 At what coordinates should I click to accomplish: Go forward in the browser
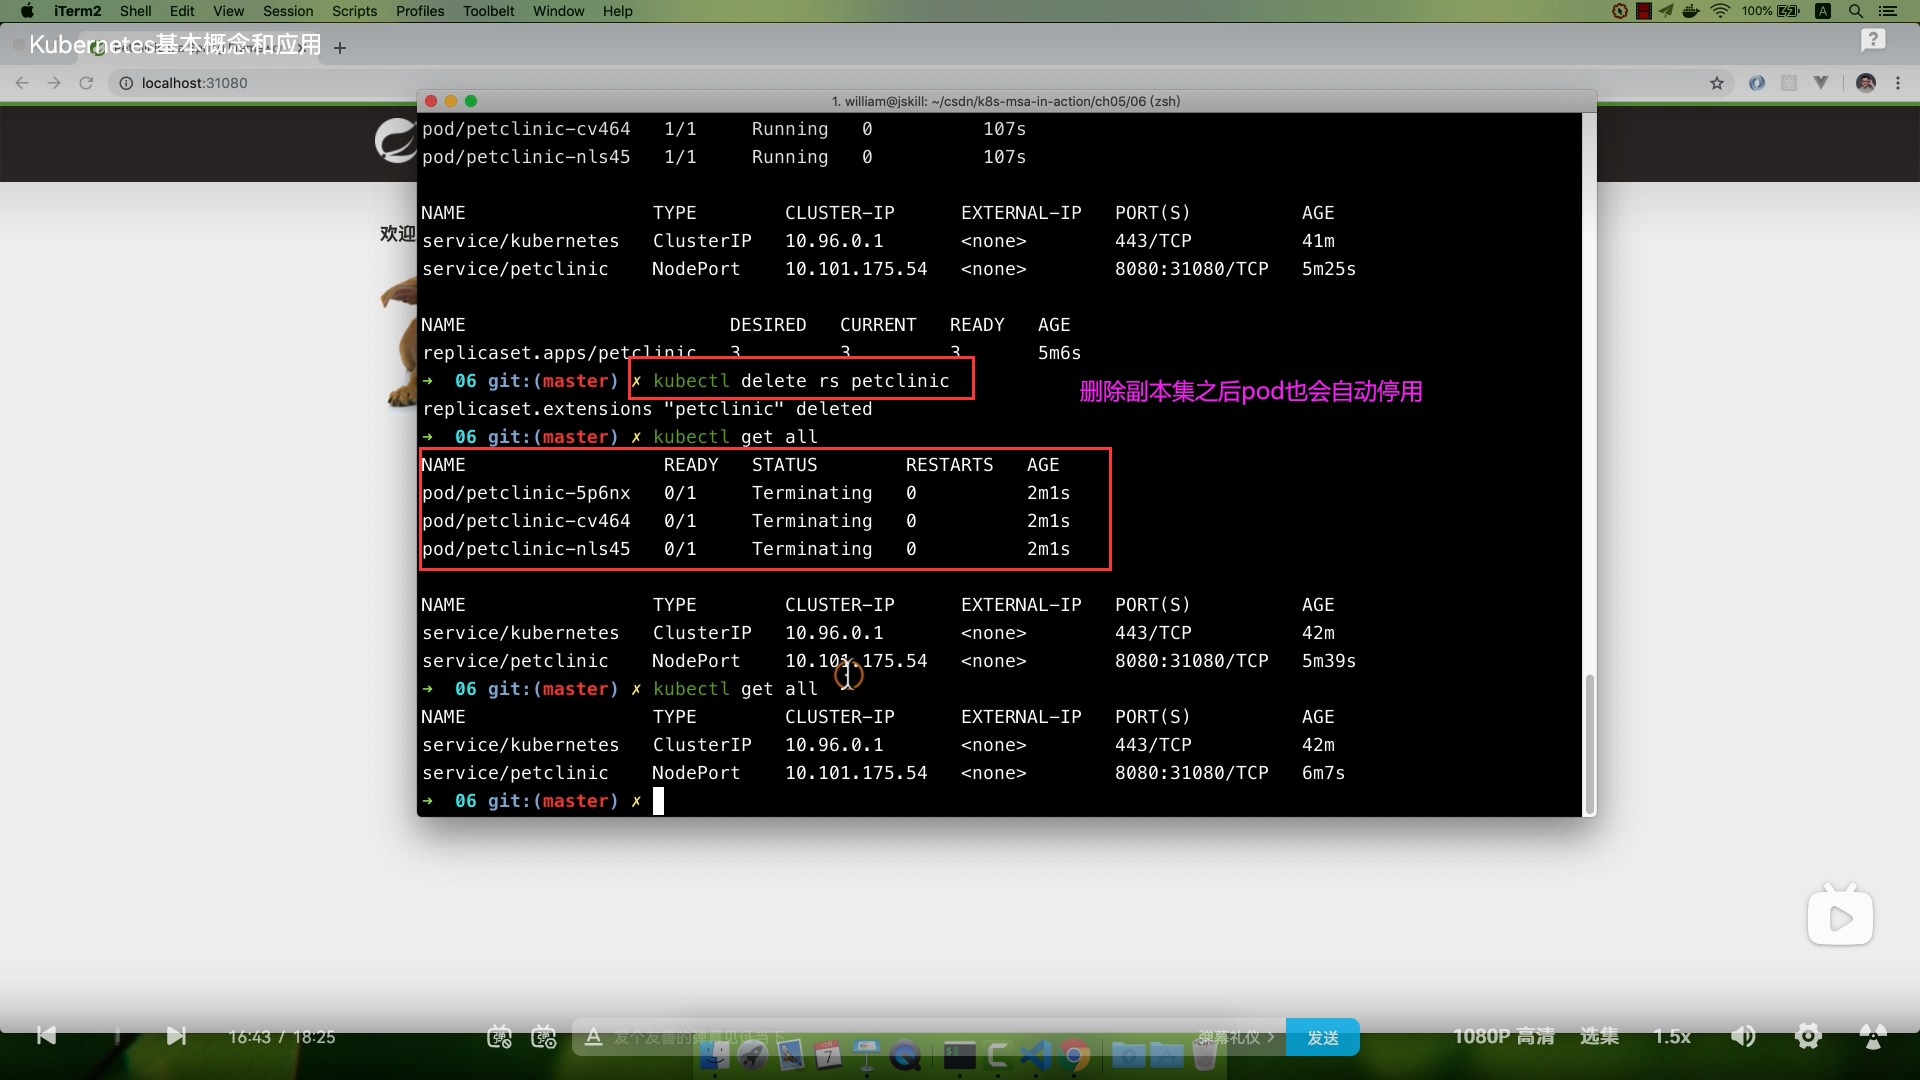(54, 83)
